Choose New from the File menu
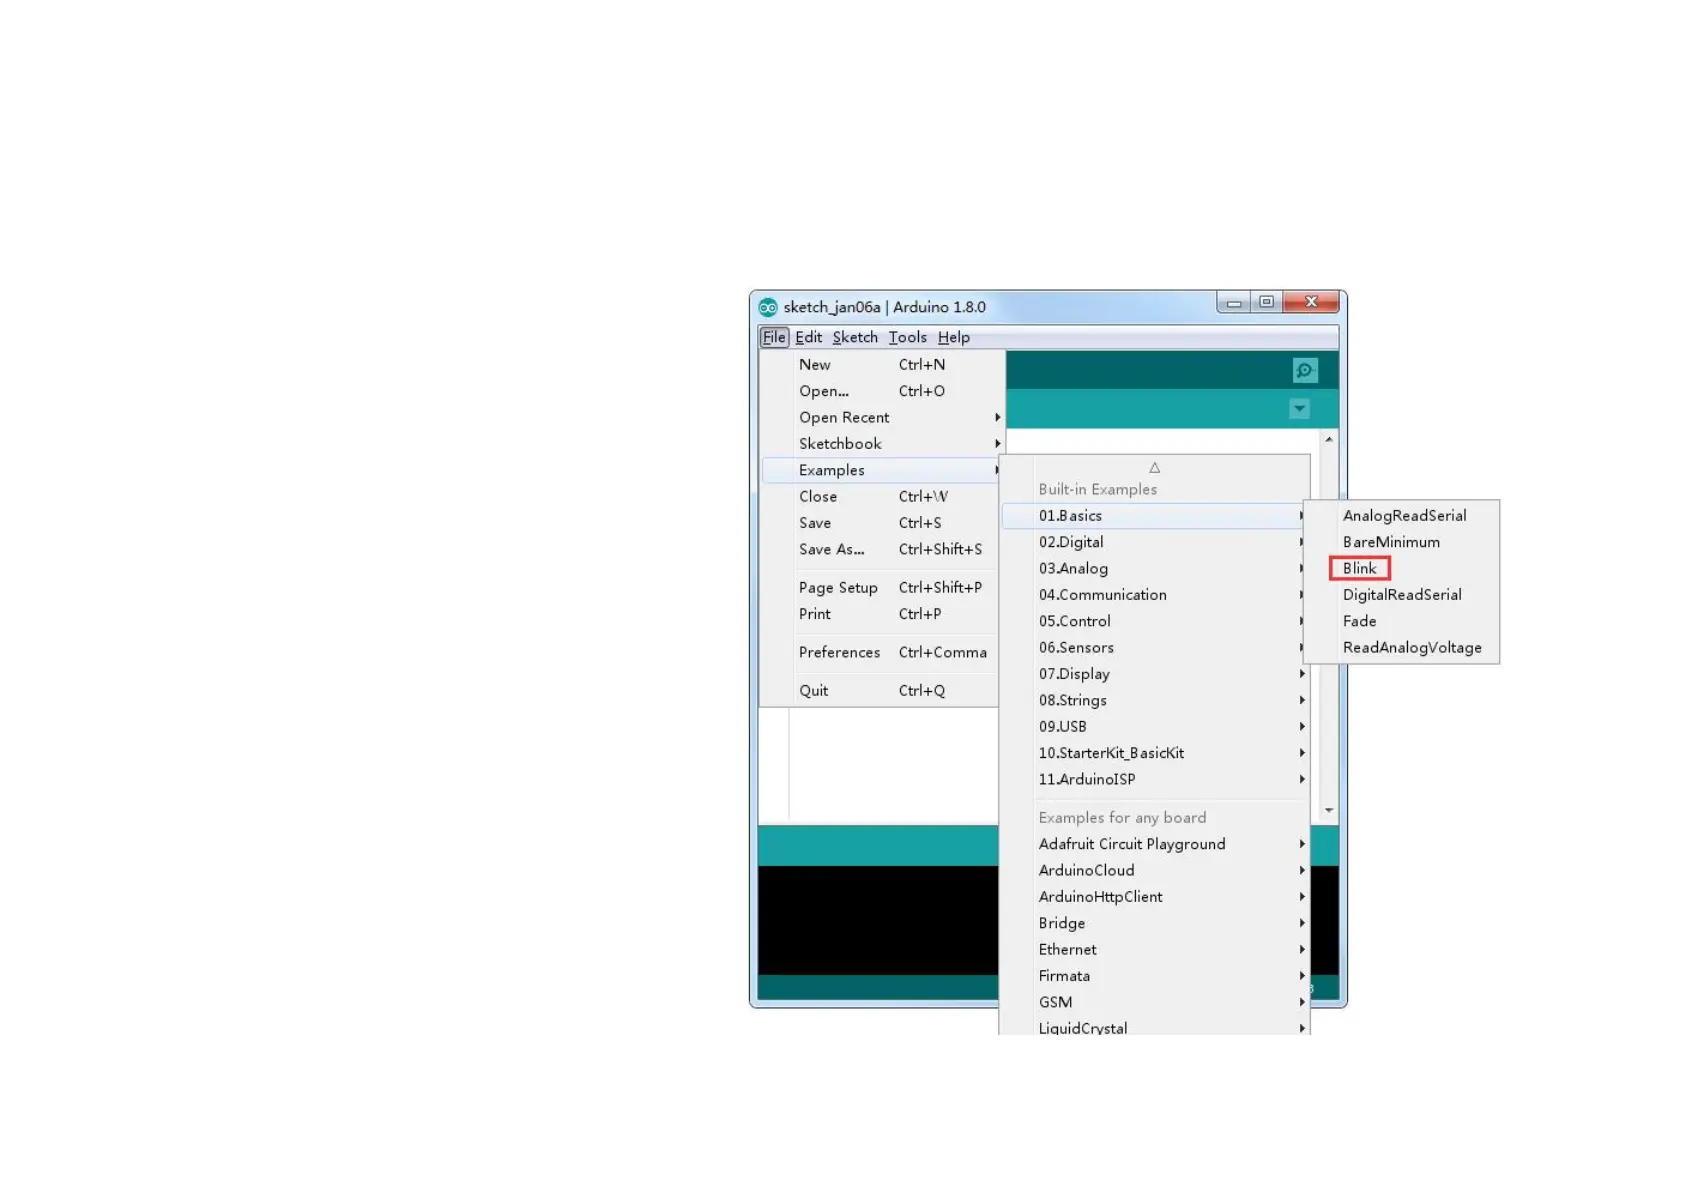The height and width of the screenshot is (1192, 1684). (882, 365)
